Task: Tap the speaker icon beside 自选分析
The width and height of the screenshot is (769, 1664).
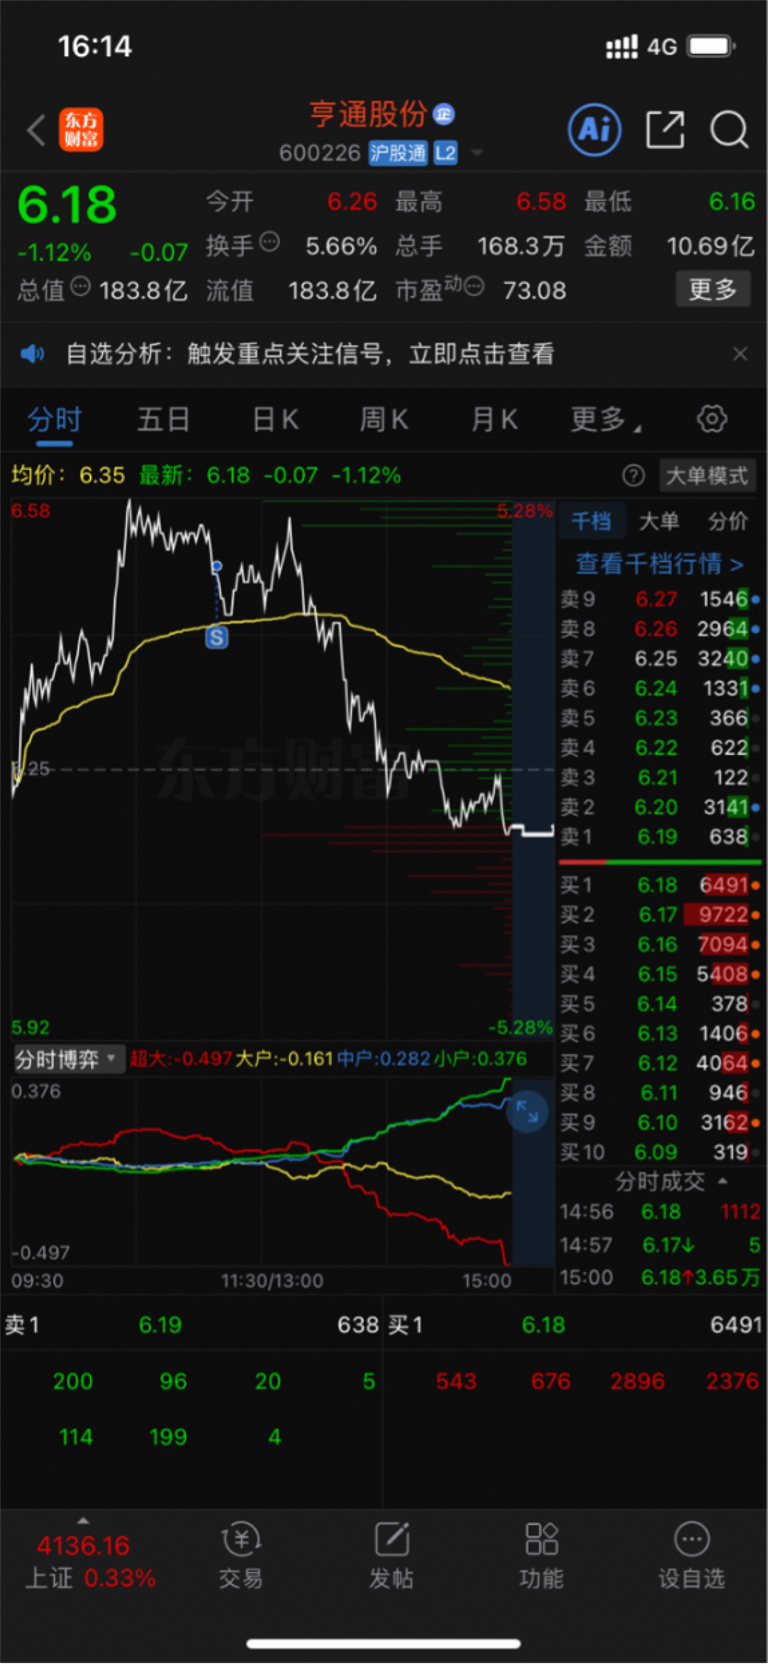Action: [x=33, y=353]
